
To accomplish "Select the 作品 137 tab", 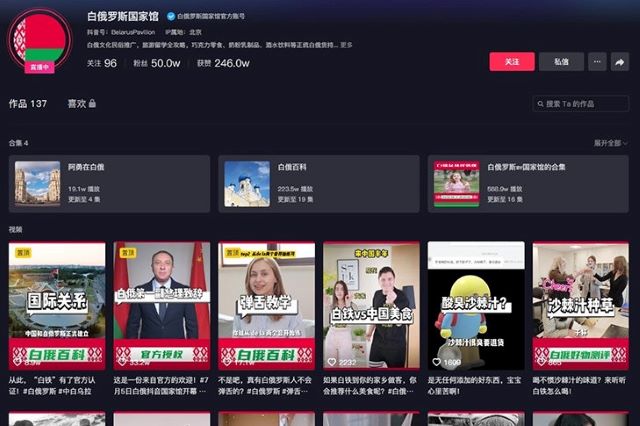I will tap(28, 104).
